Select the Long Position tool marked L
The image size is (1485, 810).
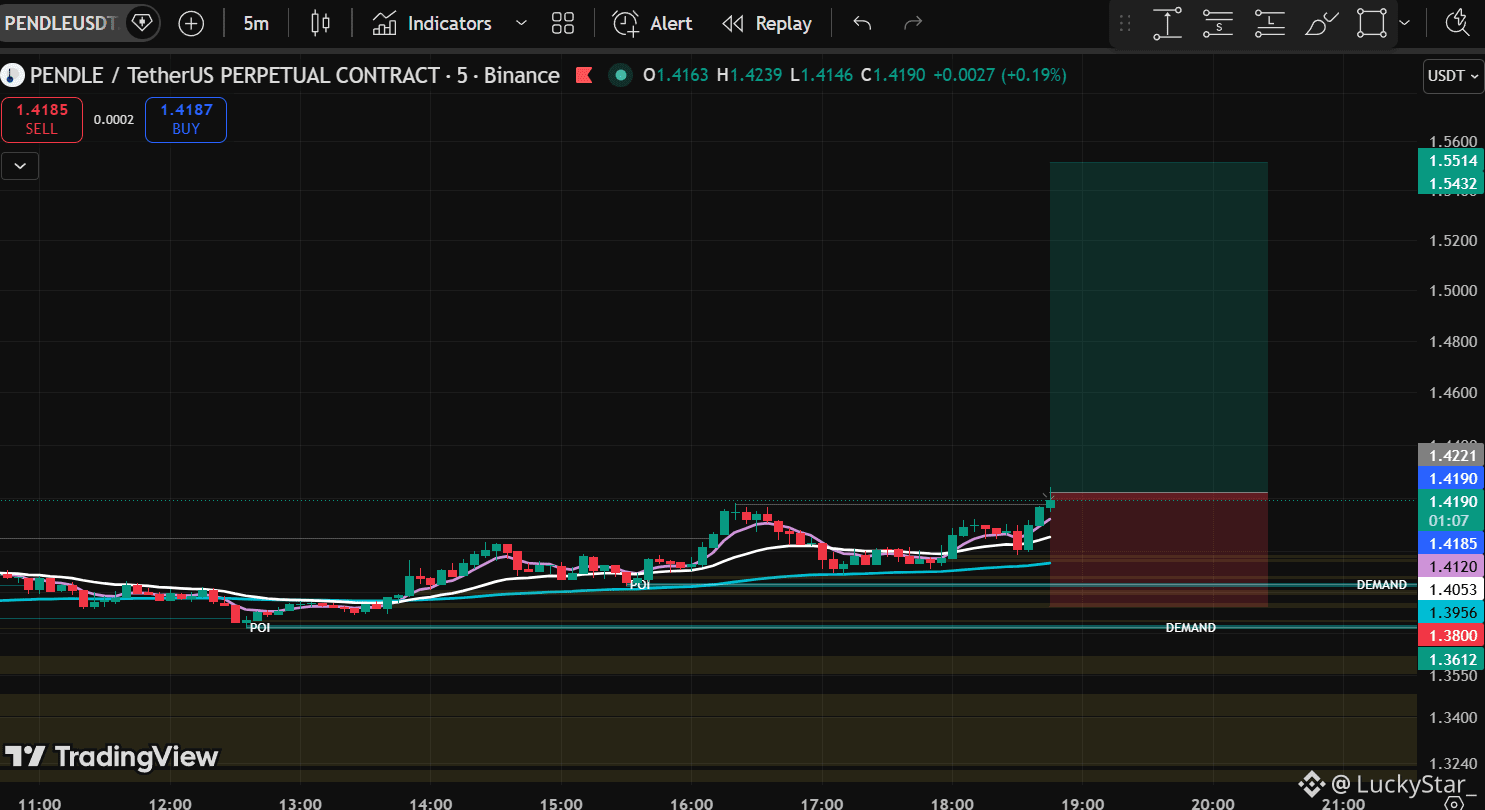pos(1269,23)
